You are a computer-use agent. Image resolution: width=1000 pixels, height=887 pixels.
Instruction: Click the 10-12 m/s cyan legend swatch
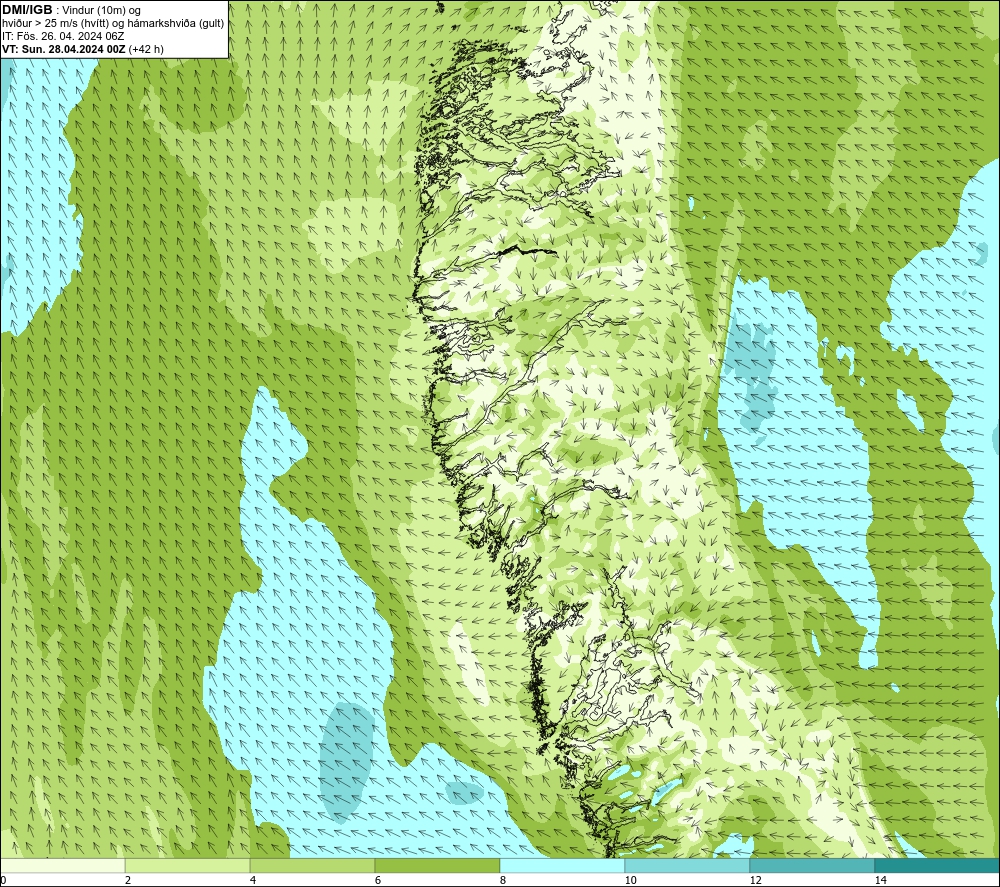[x=688, y=866]
